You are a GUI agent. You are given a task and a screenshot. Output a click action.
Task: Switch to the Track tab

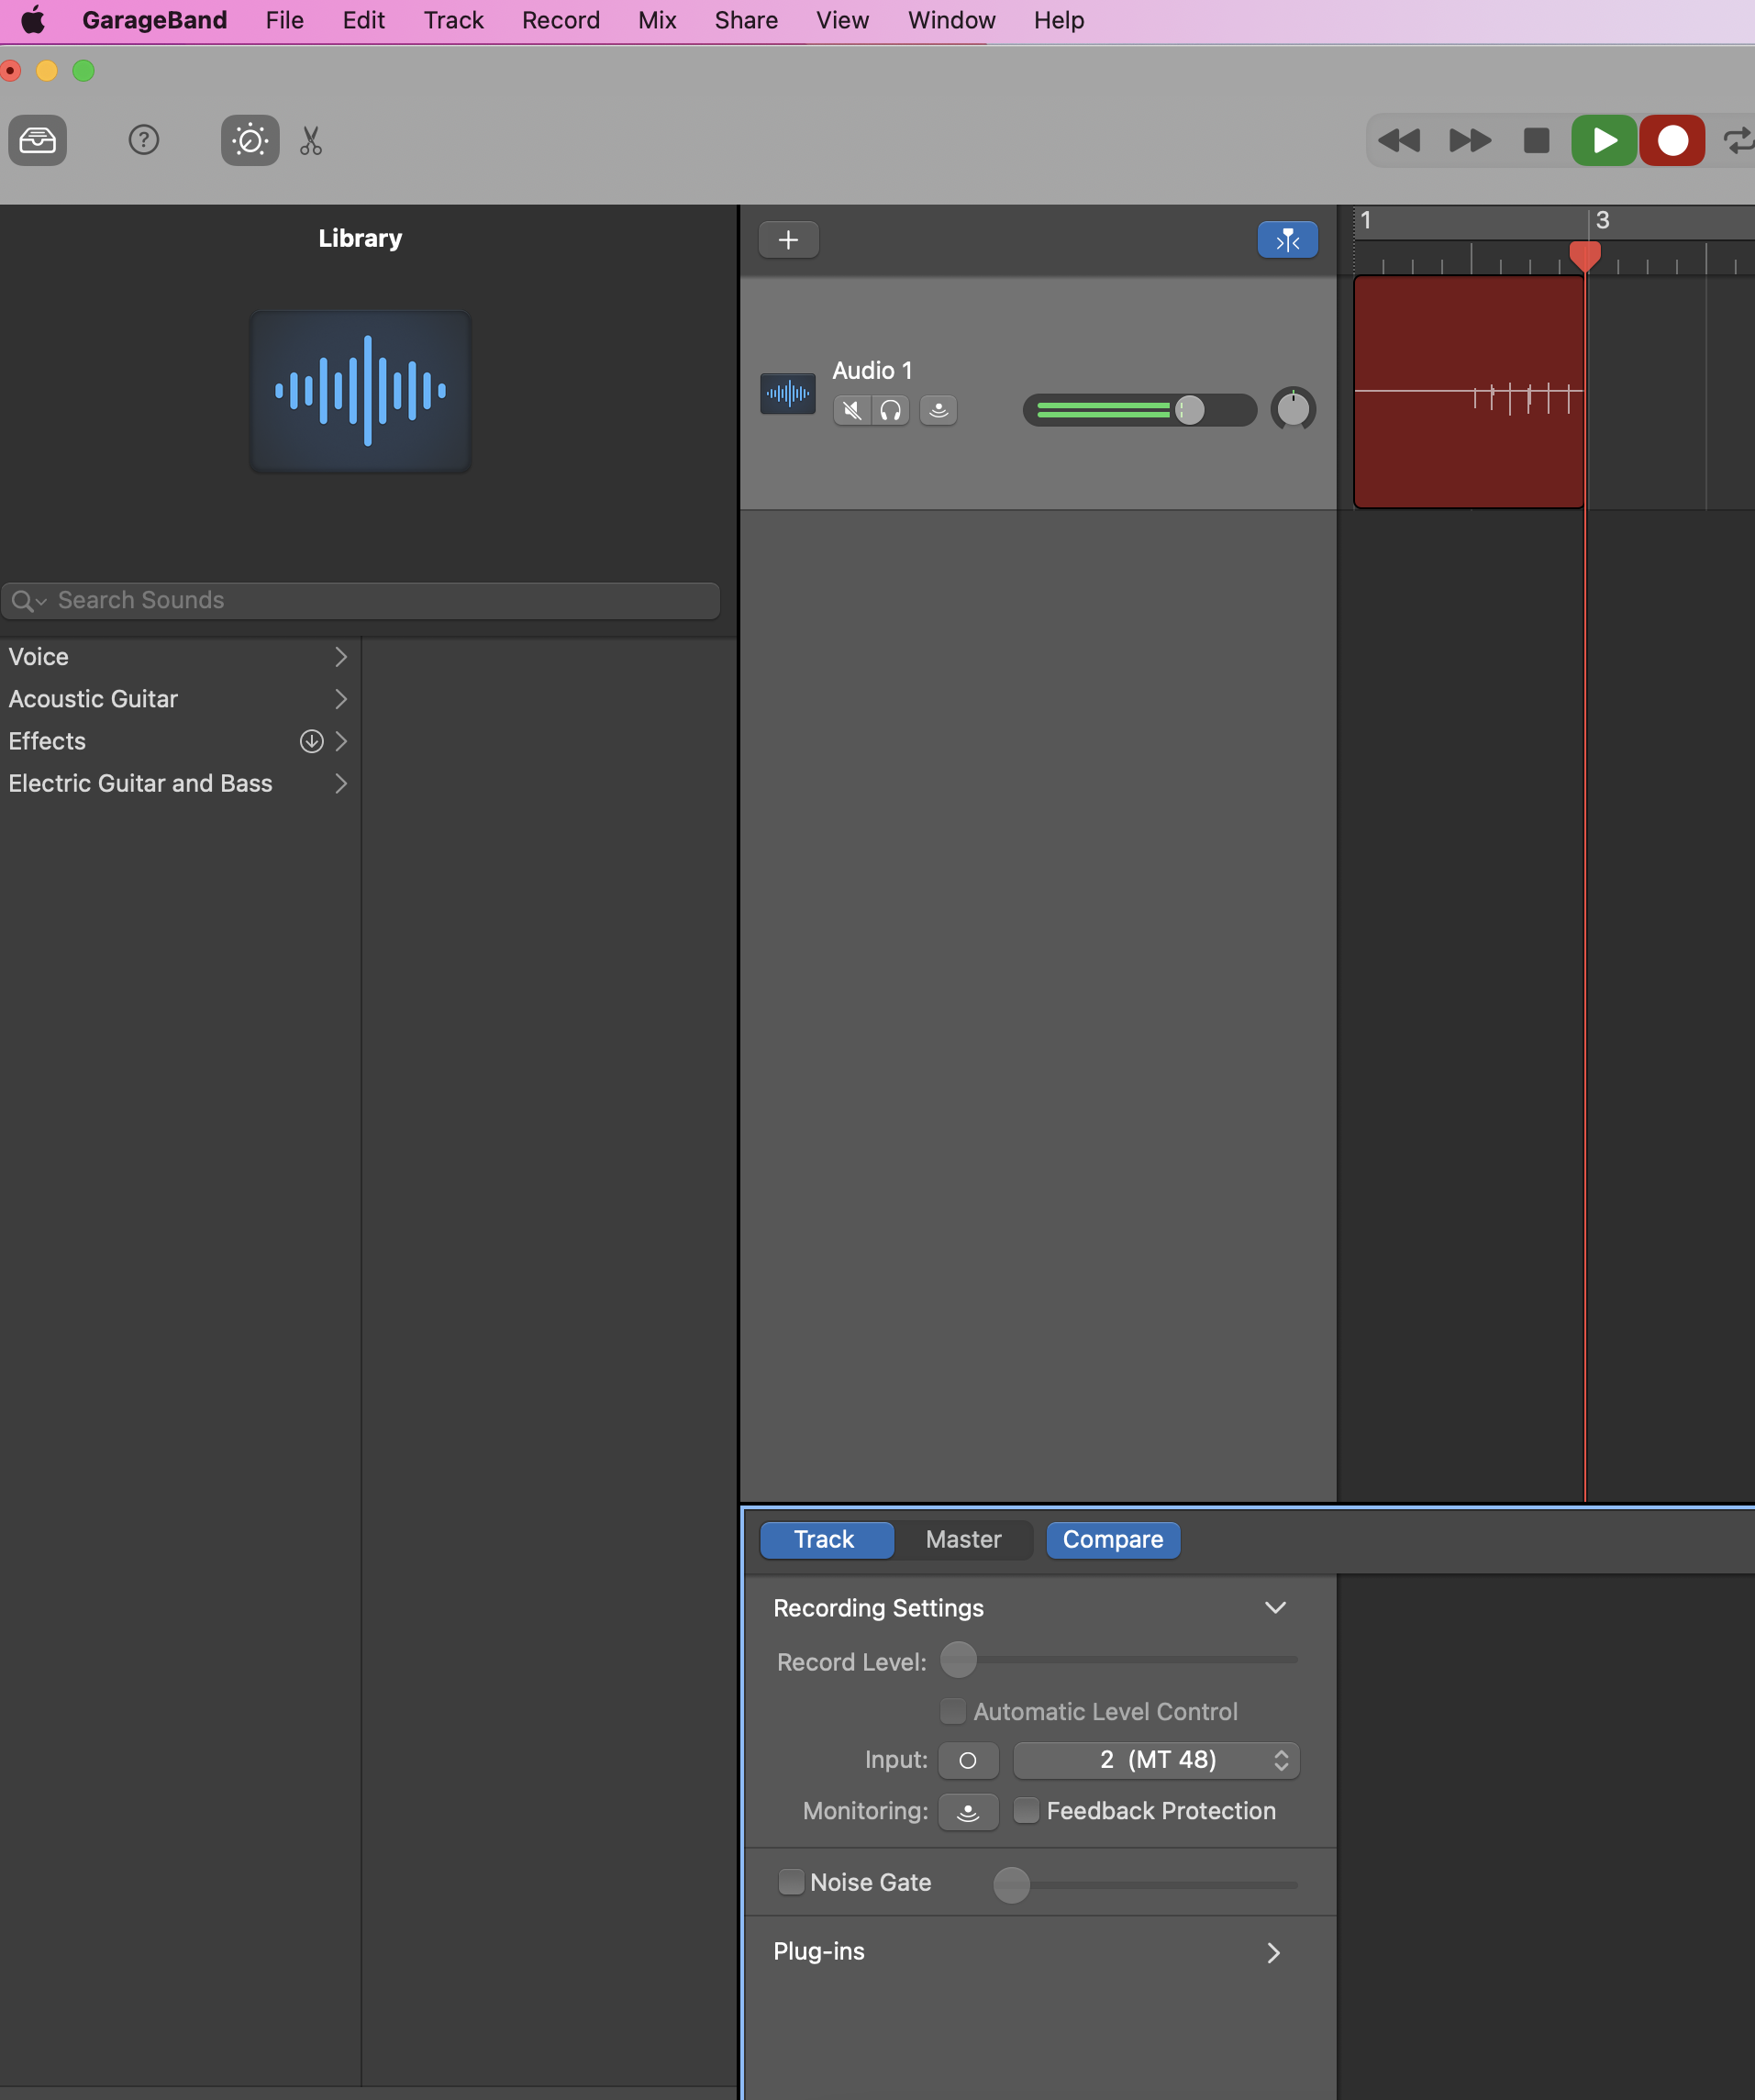(x=826, y=1540)
